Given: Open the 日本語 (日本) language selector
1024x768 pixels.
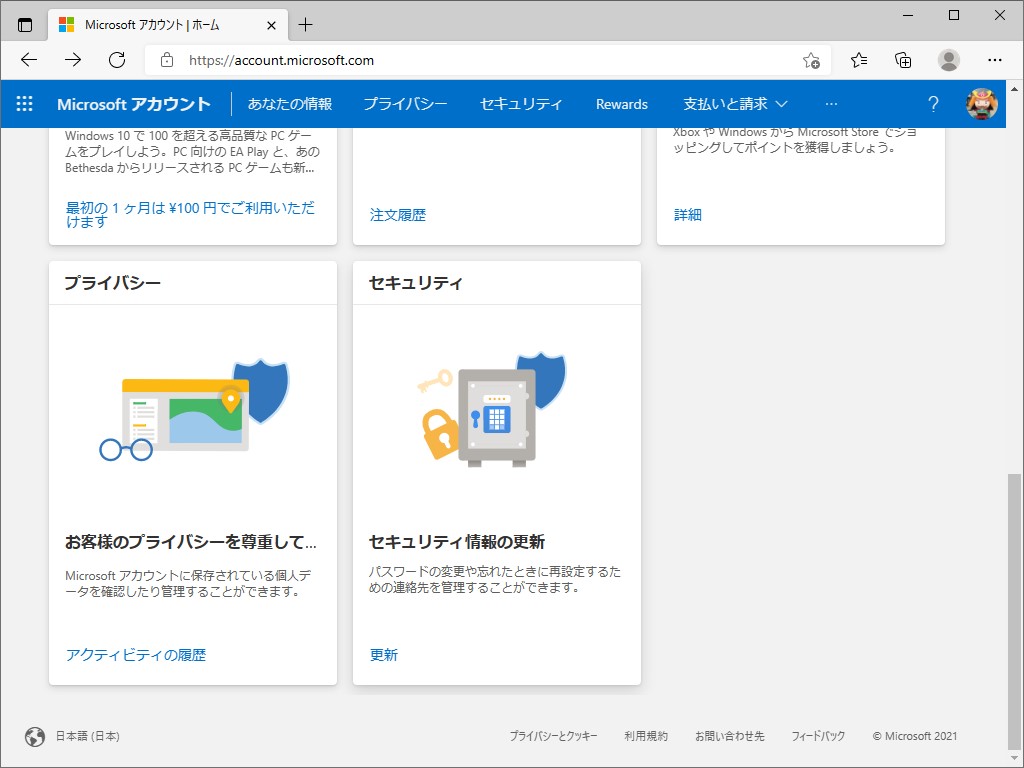Looking at the screenshot, I should (x=88, y=735).
